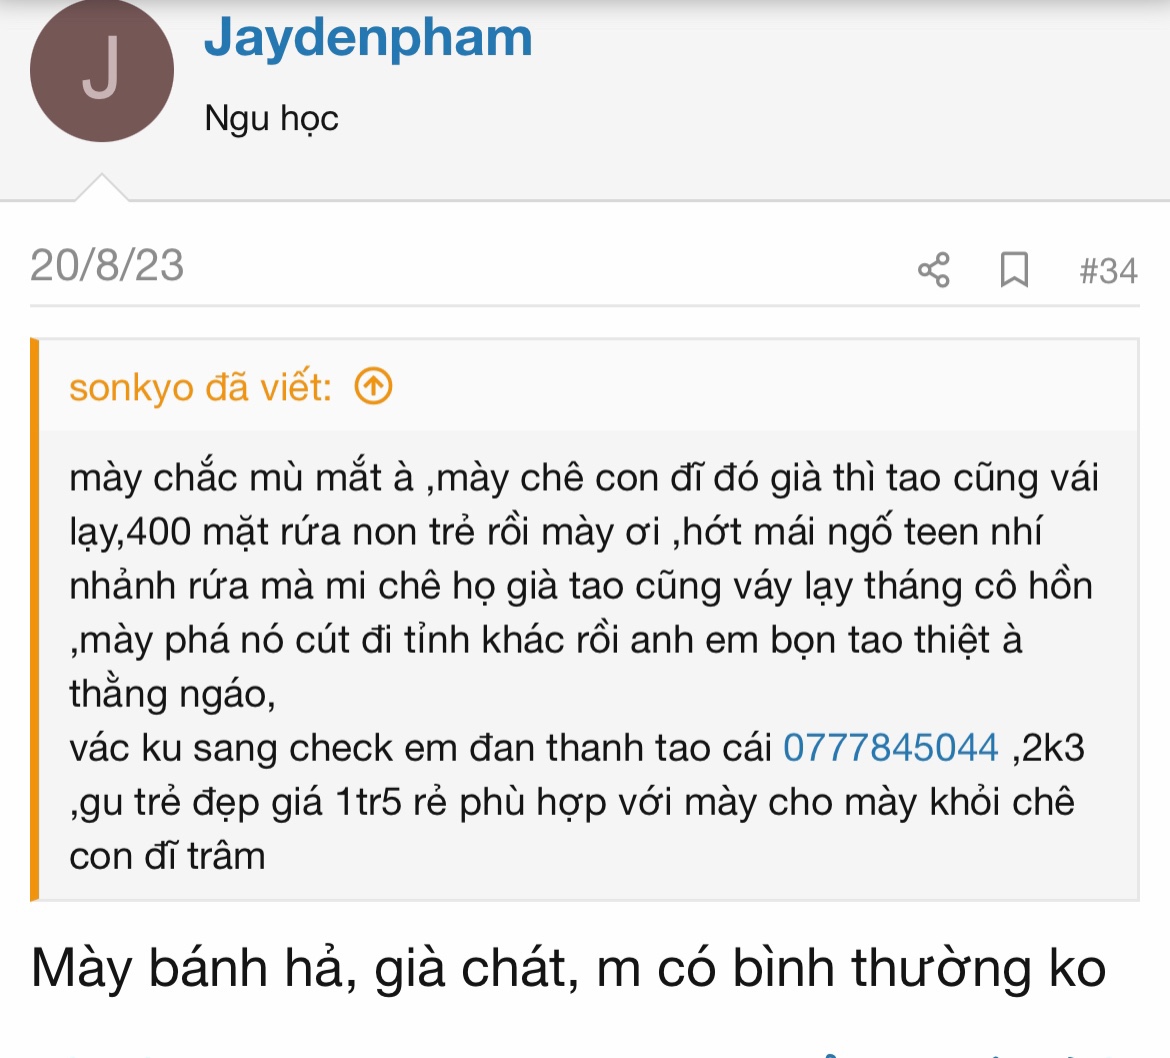
Task: Tap the phone number 0777845044 link
Action: click(x=890, y=748)
